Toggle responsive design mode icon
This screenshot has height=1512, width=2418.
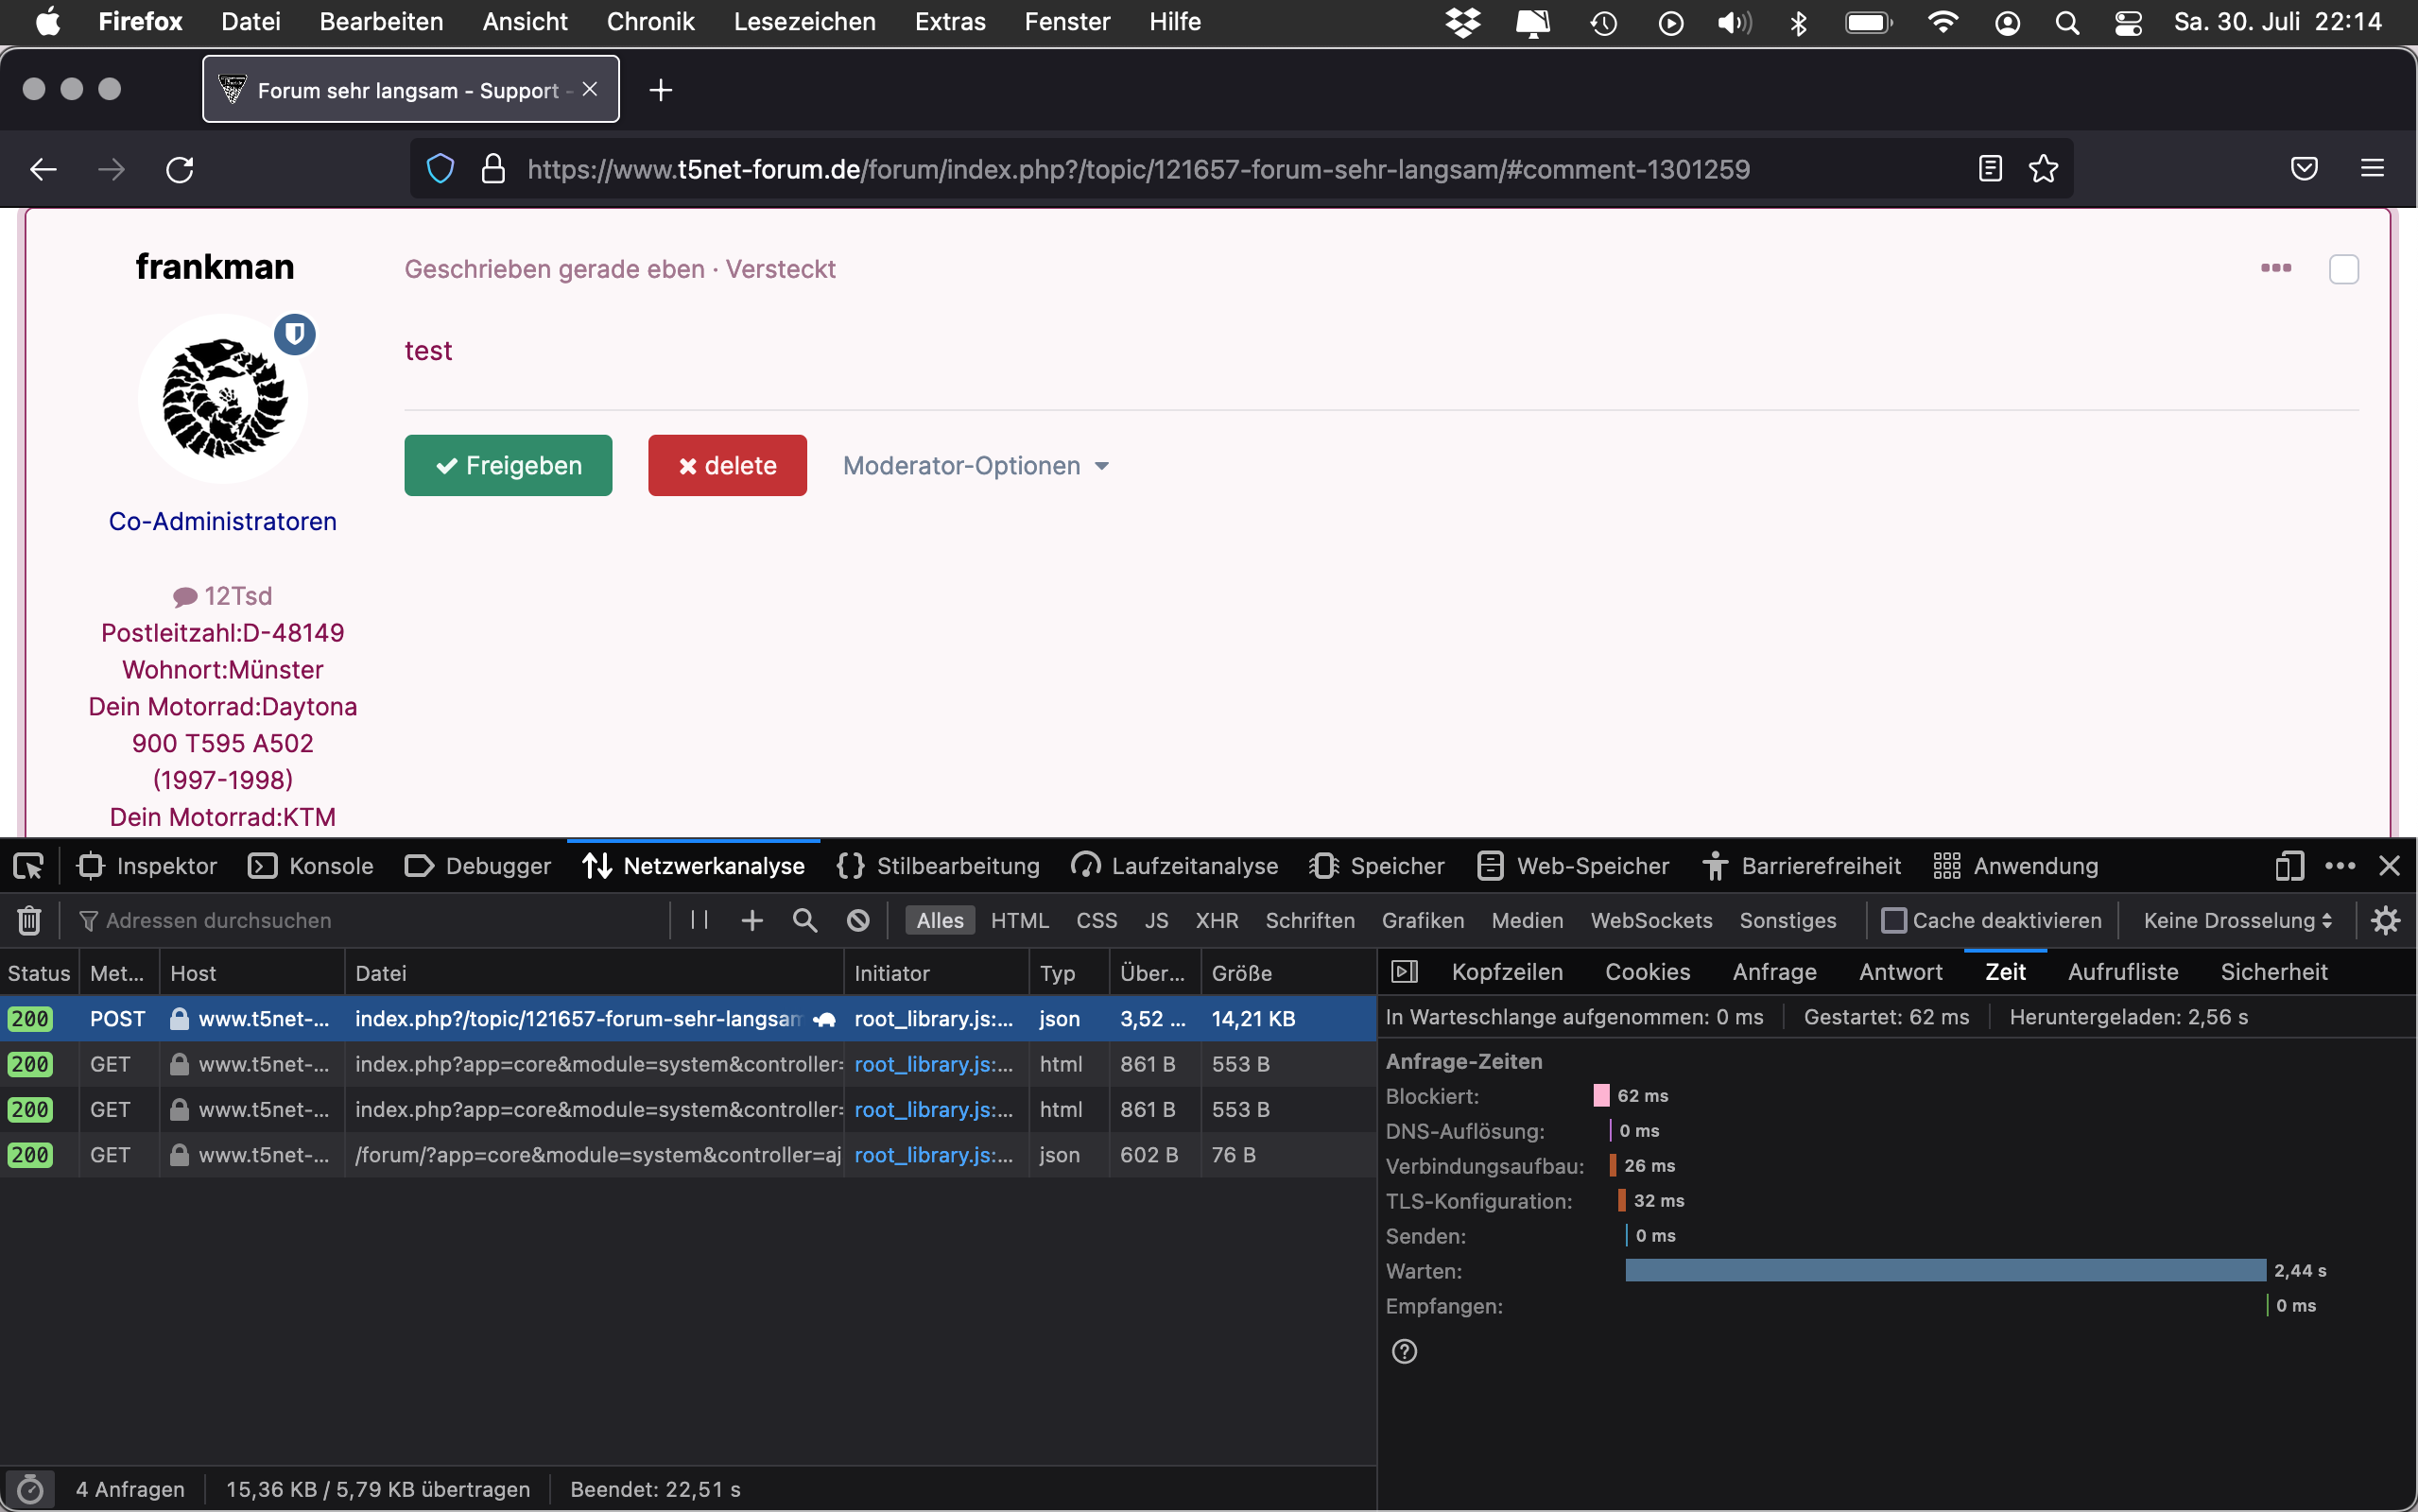pyautogui.click(x=2289, y=866)
